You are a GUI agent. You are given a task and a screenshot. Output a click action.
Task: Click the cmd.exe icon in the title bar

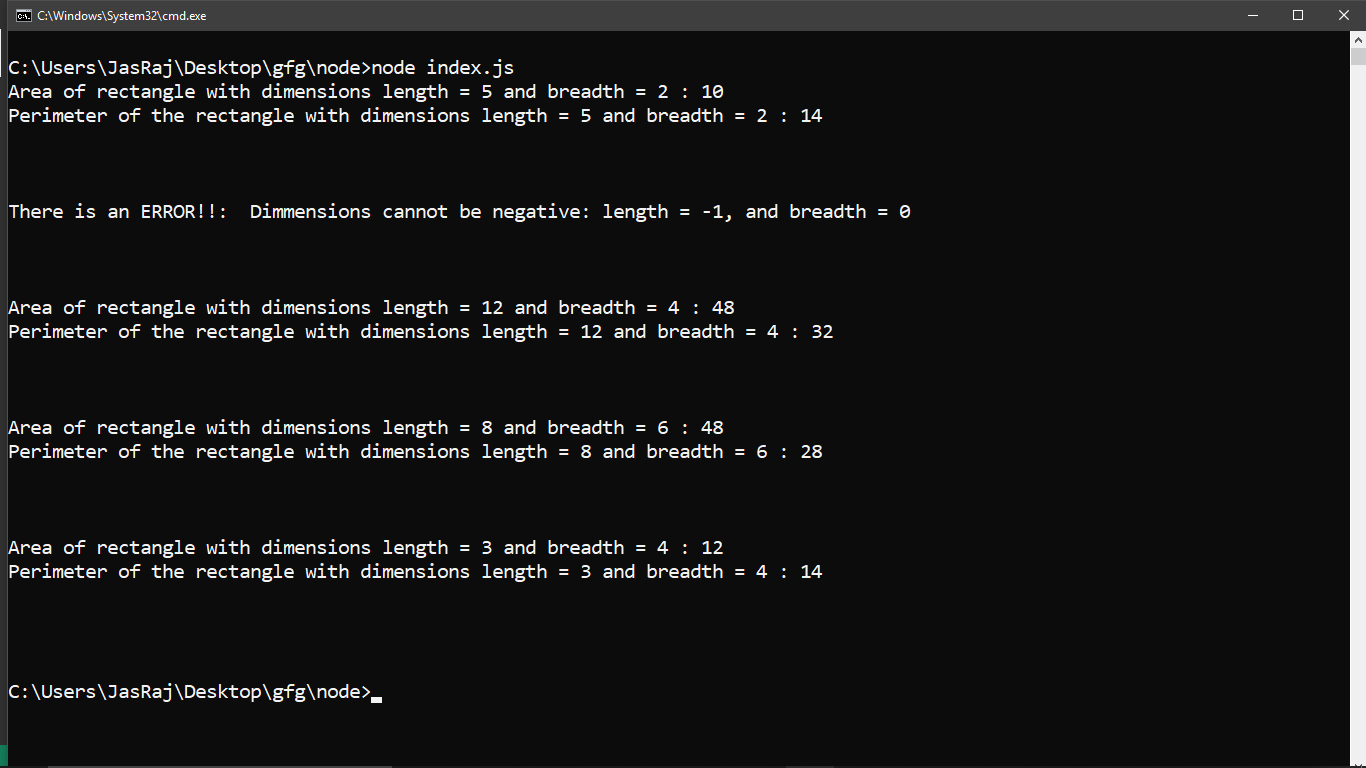(x=24, y=15)
